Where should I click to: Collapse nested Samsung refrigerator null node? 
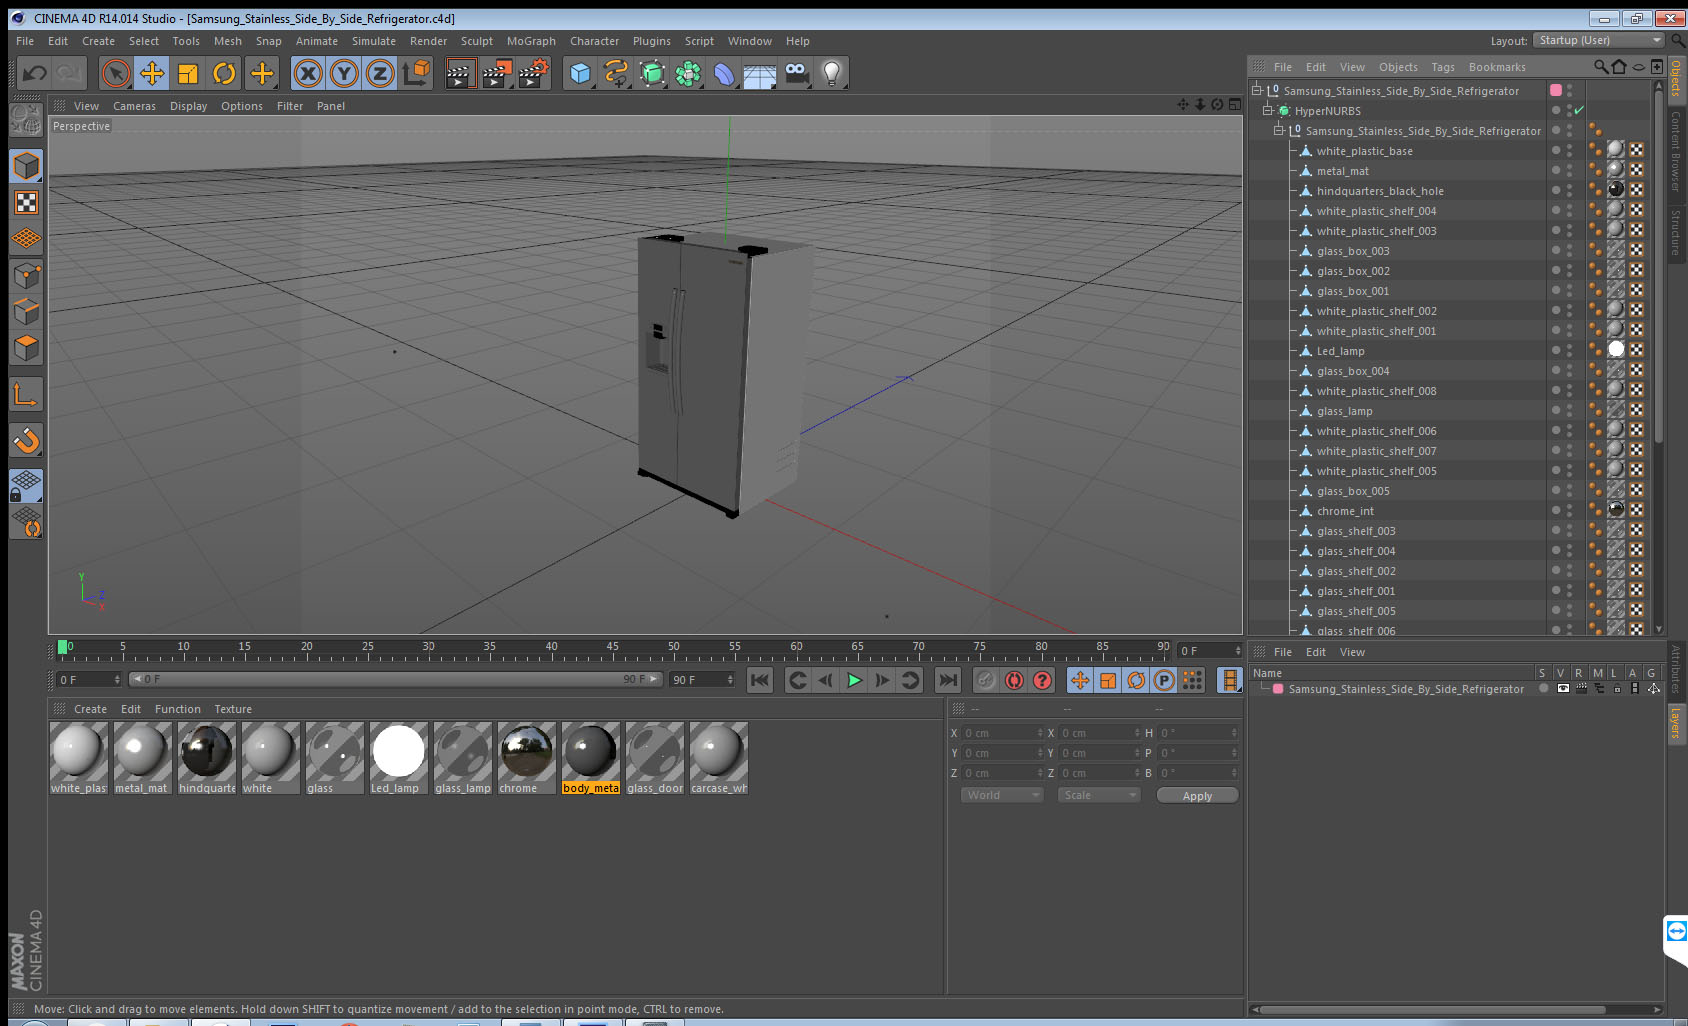tap(1278, 130)
